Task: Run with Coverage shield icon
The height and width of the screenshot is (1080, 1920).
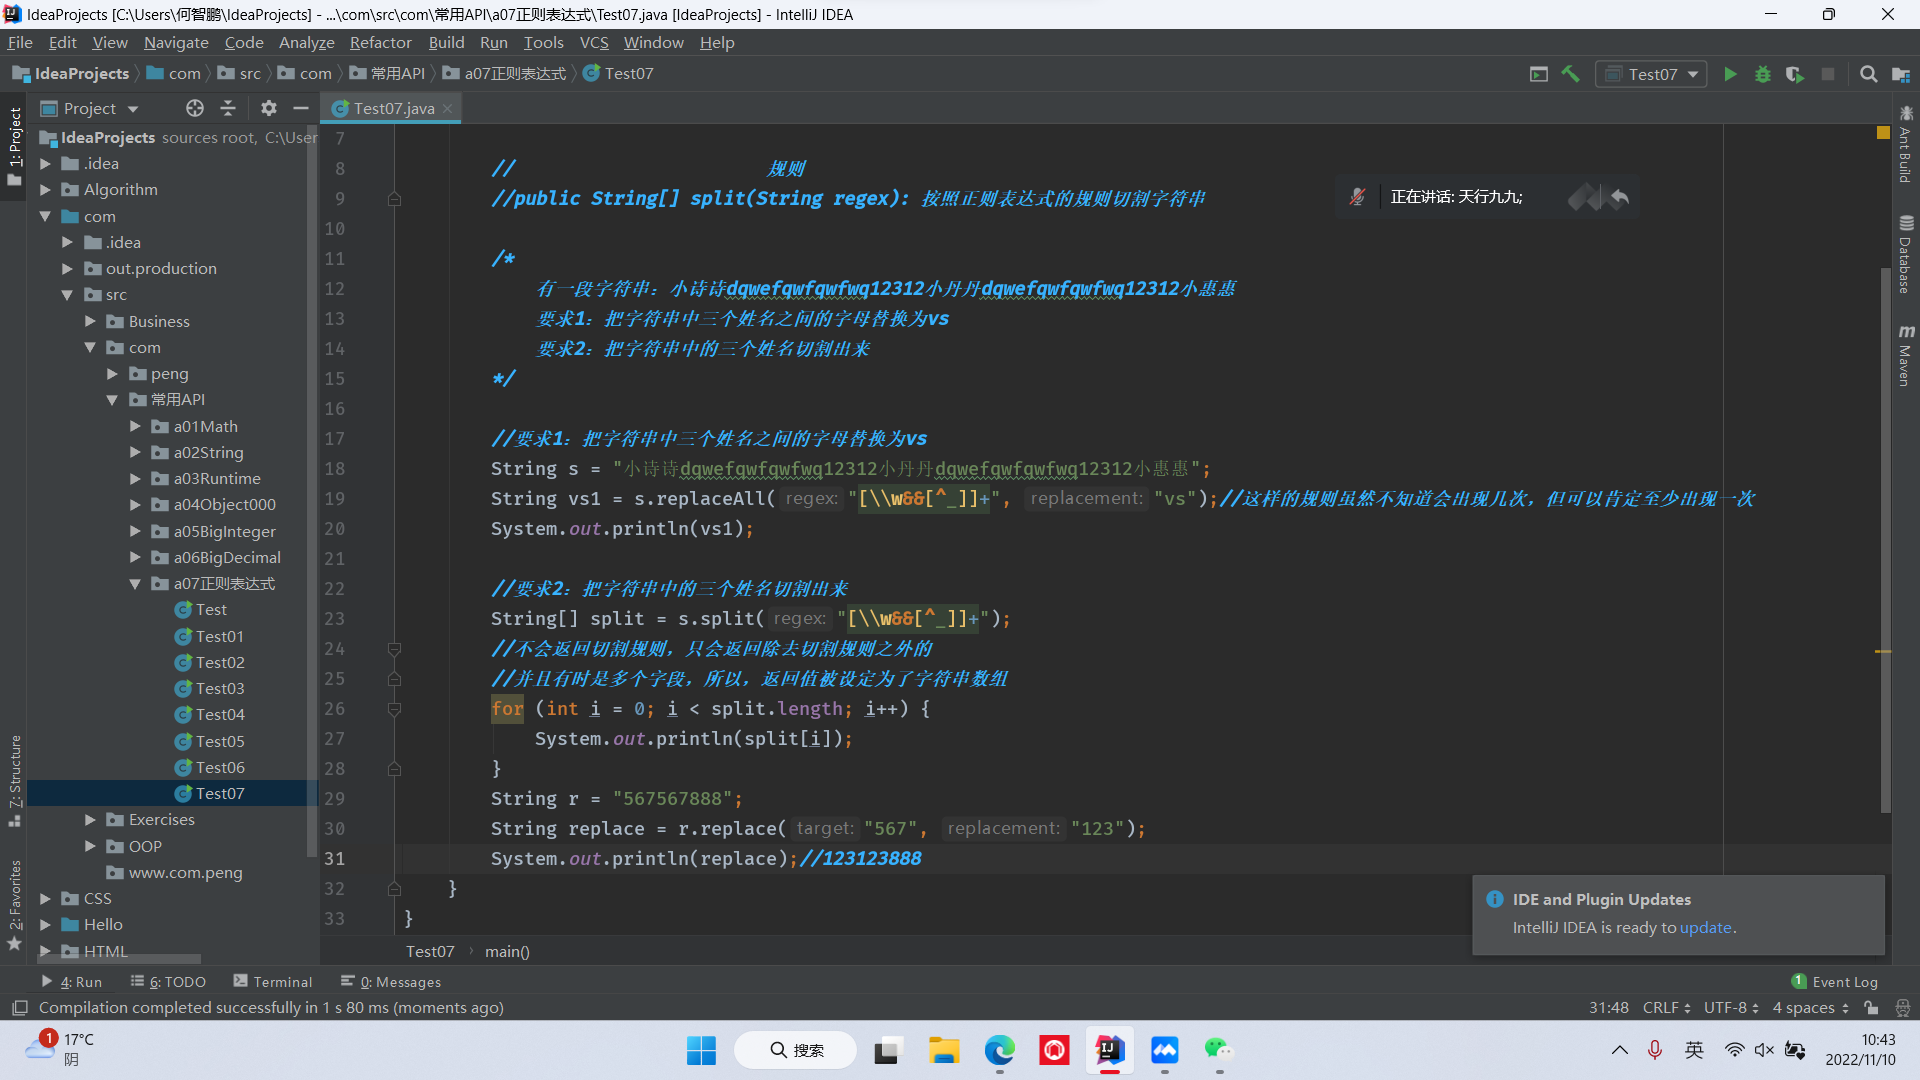Action: coord(1795,74)
